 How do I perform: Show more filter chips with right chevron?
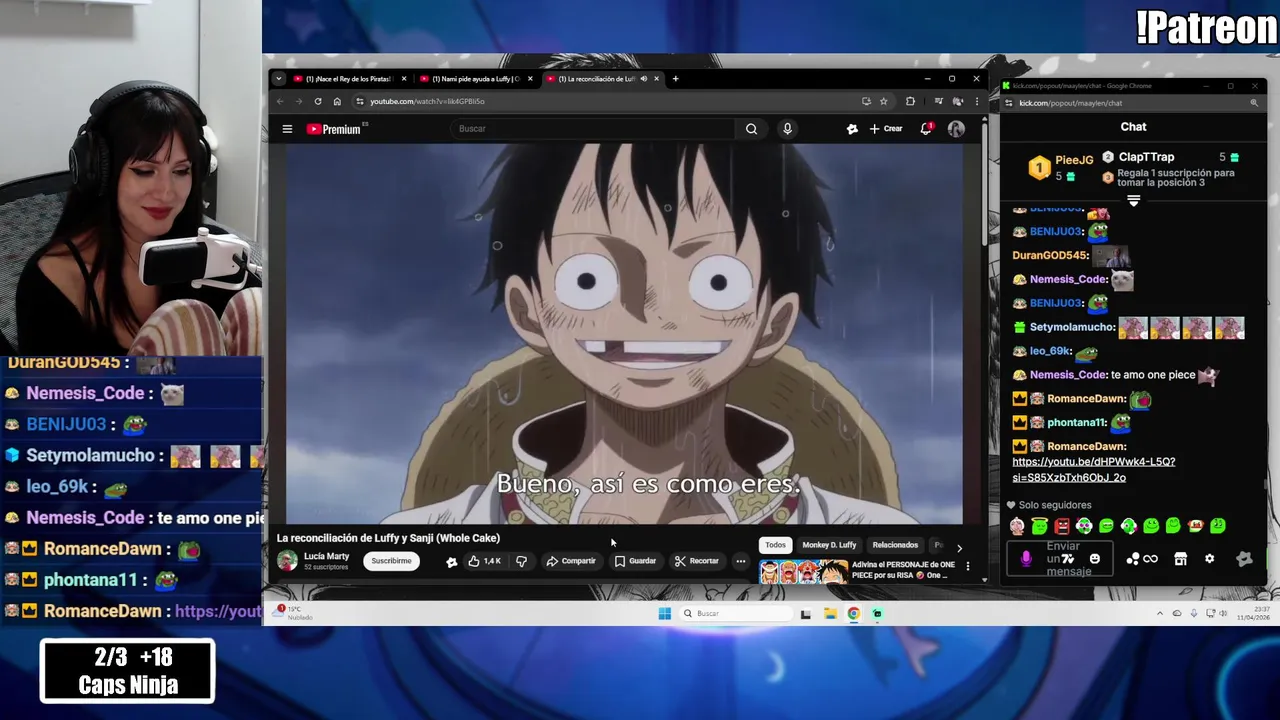[959, 547]
